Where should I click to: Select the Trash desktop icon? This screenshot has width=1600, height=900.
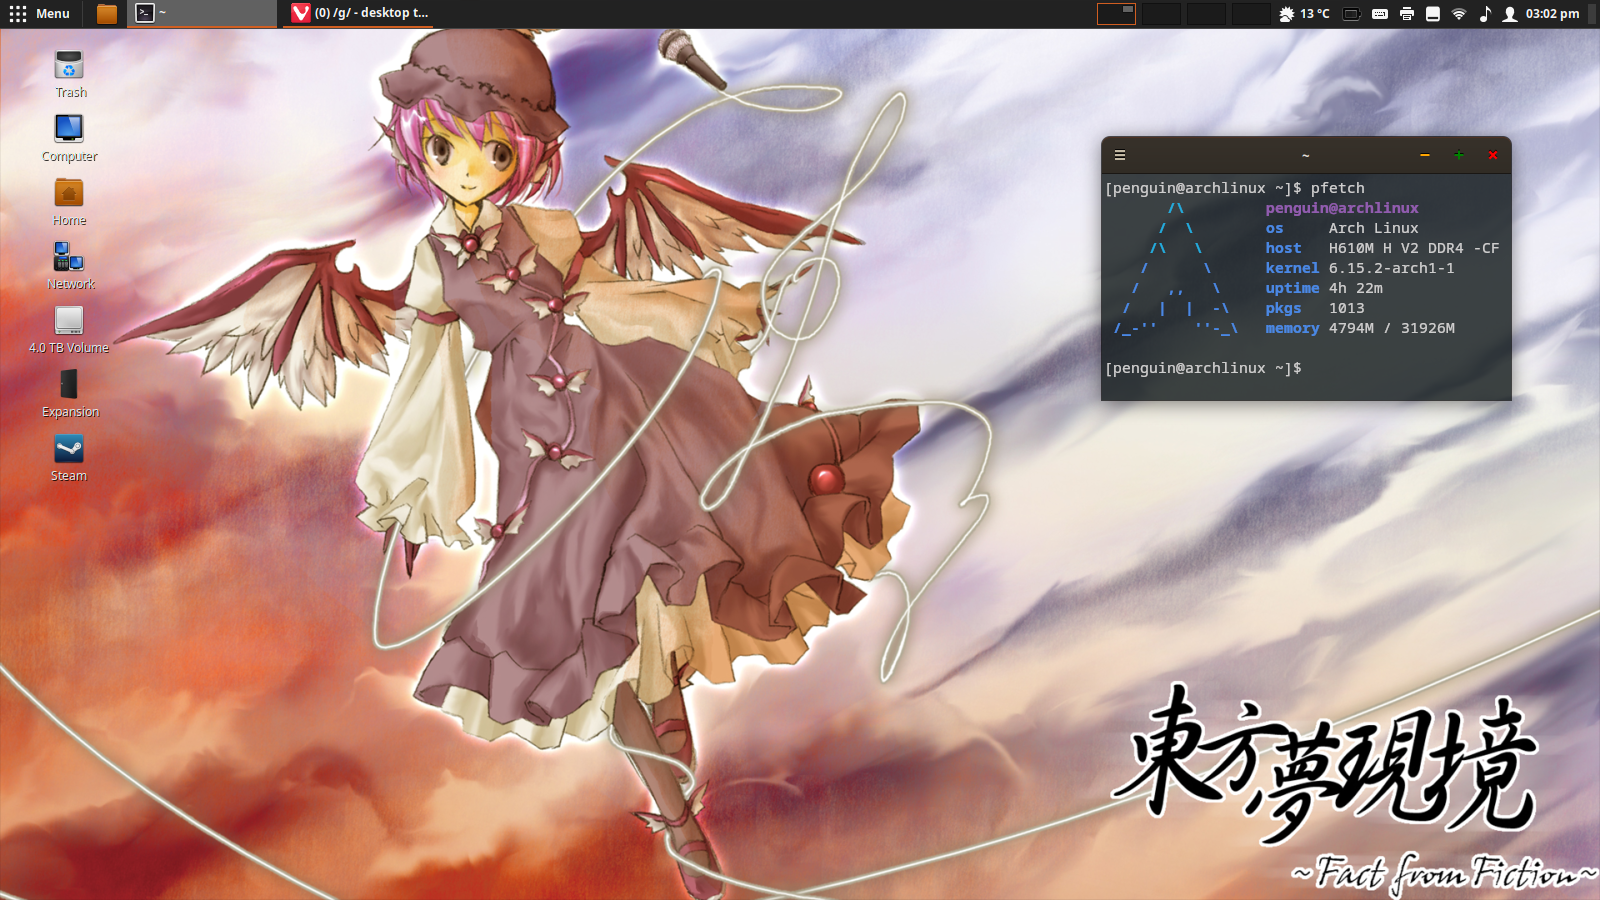[70, 74]
